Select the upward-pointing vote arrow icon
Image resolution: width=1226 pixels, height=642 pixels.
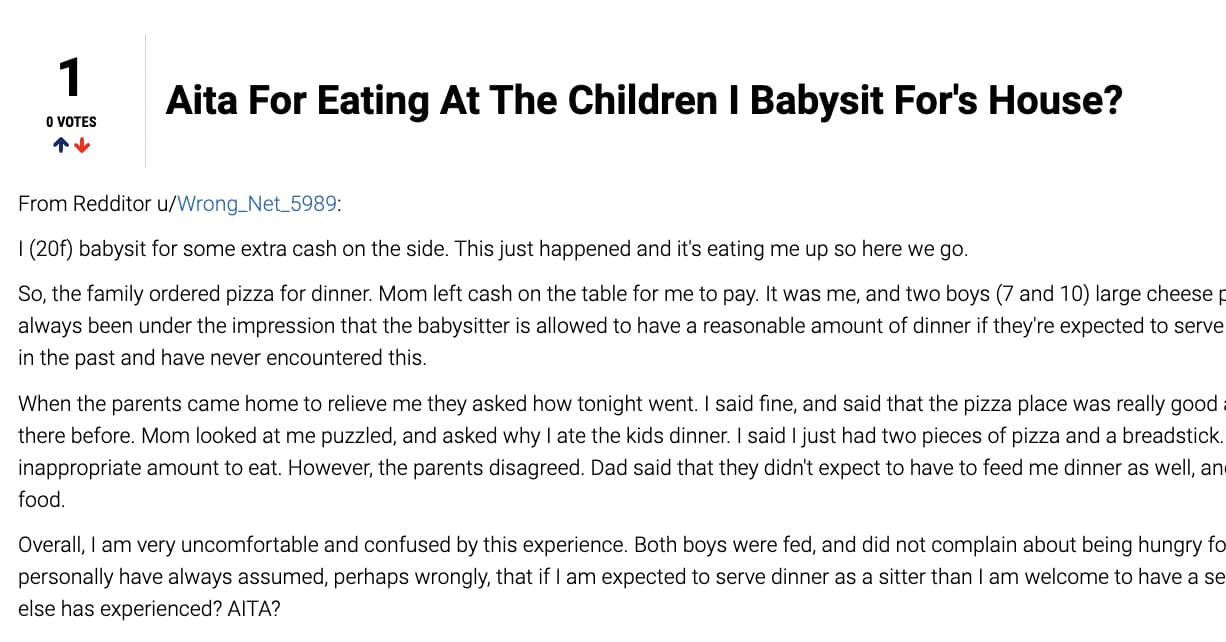pos(59,144)
